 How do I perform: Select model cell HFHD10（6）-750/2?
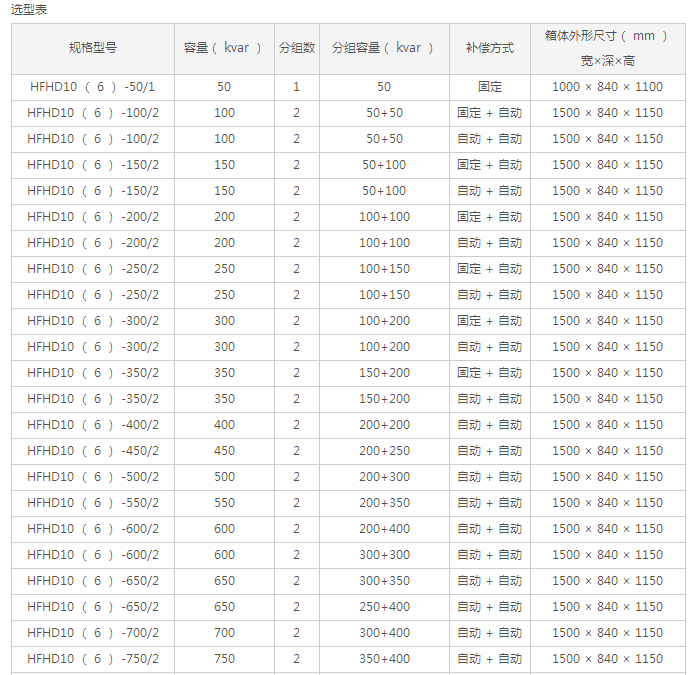tap(93, 659)
